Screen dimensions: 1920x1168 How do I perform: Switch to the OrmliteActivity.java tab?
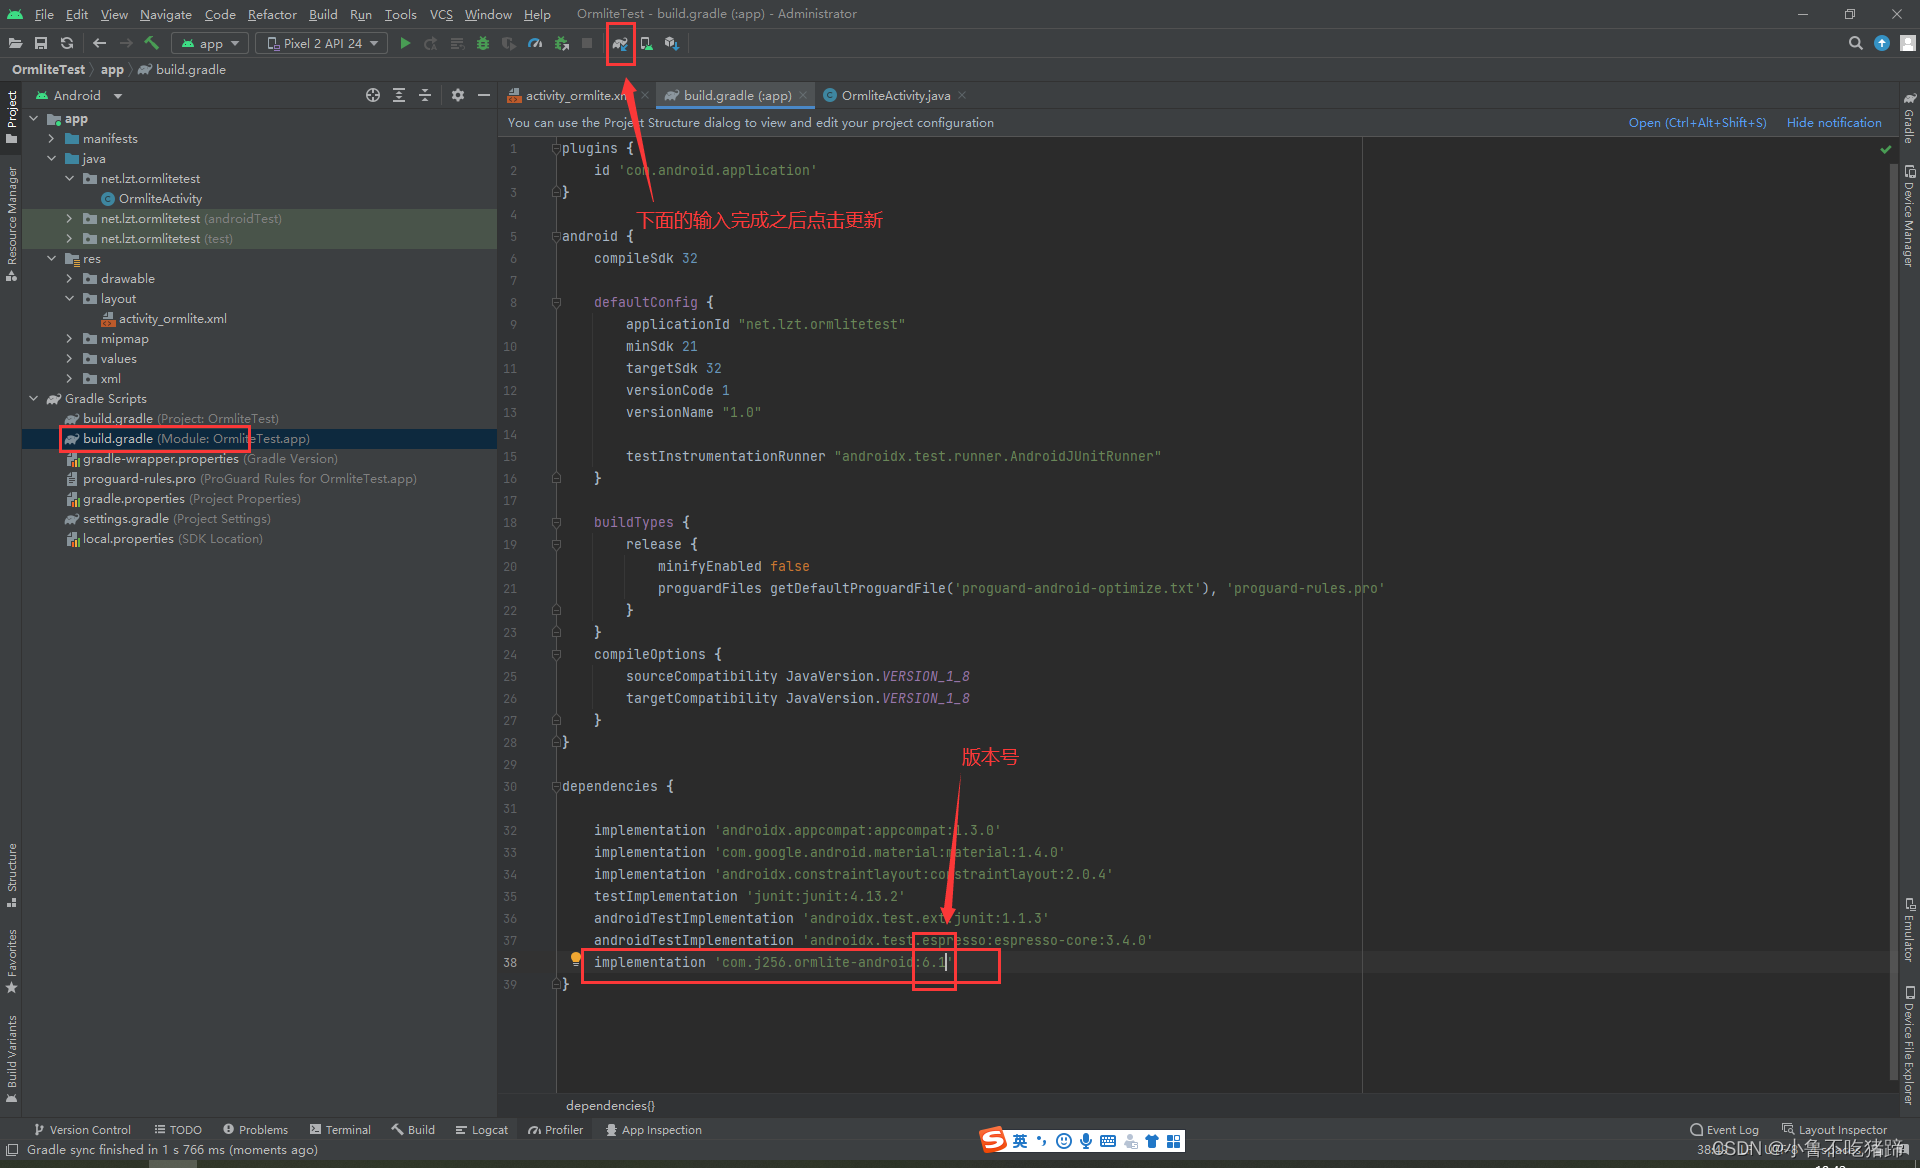click(895, 95)
